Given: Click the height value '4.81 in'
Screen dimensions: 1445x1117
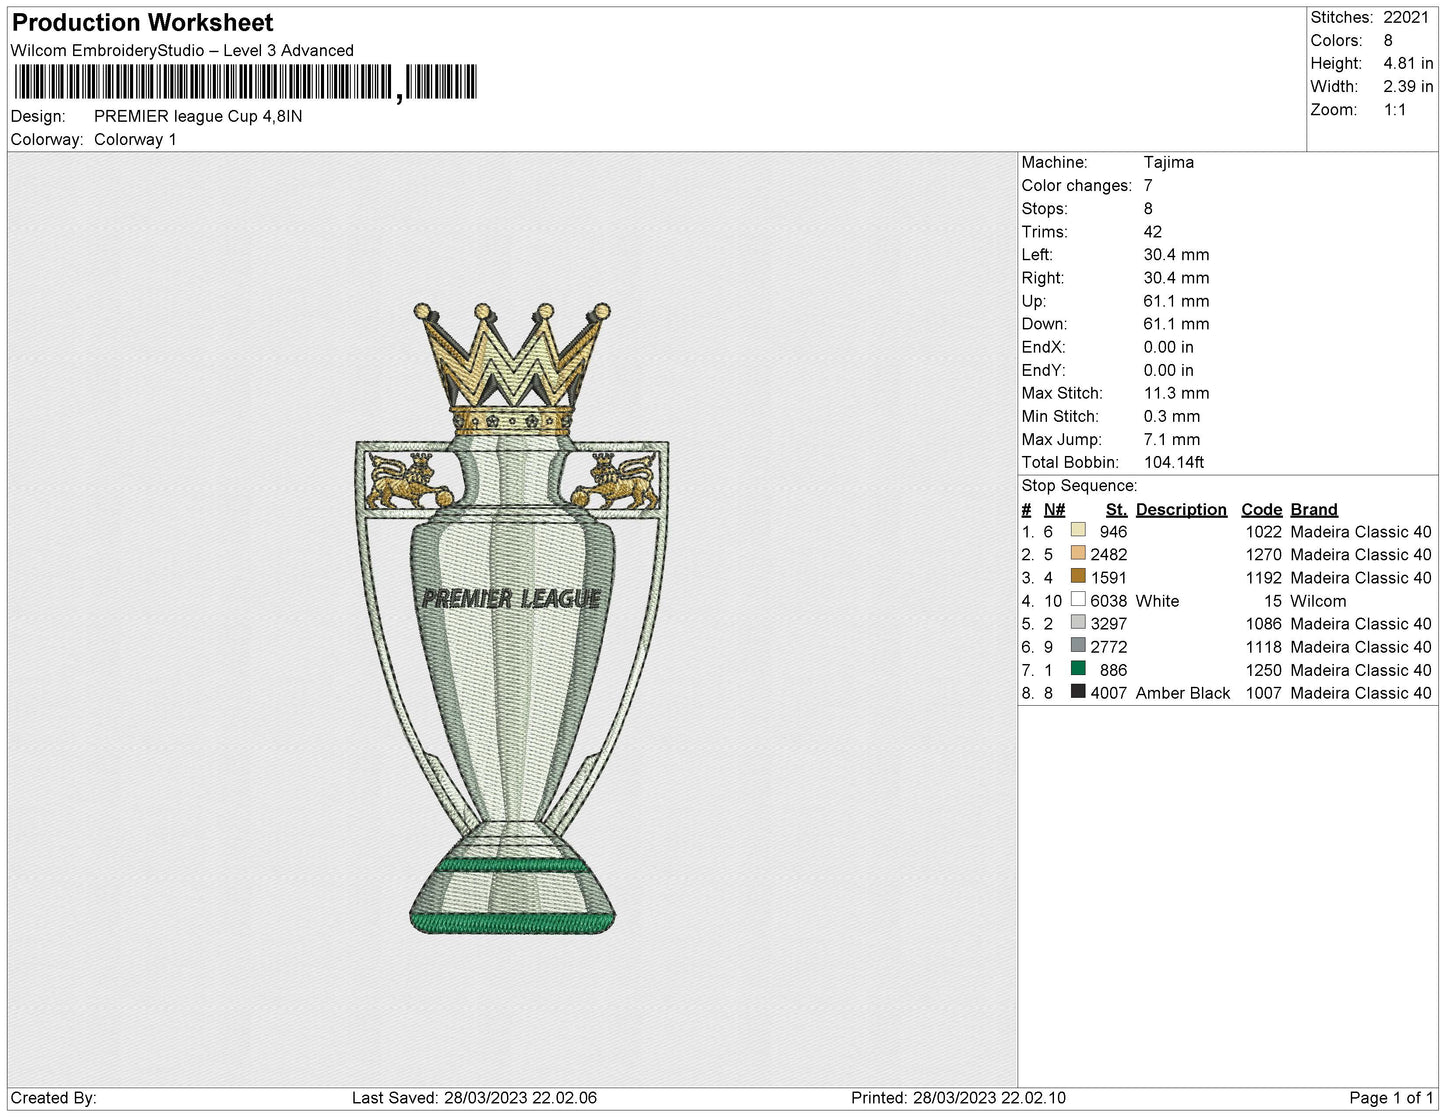Looking at the screenshot, I should pyautogui.click(x=1408, y=64).
